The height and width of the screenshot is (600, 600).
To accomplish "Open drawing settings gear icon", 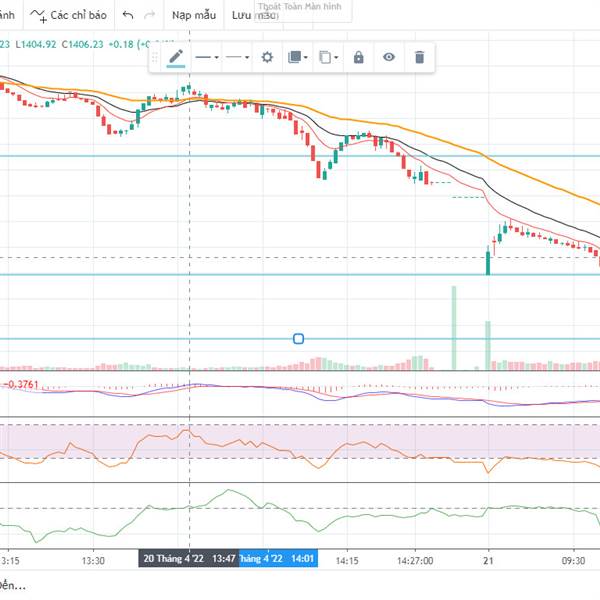I will pyautogui.click(x=267, y=57).
